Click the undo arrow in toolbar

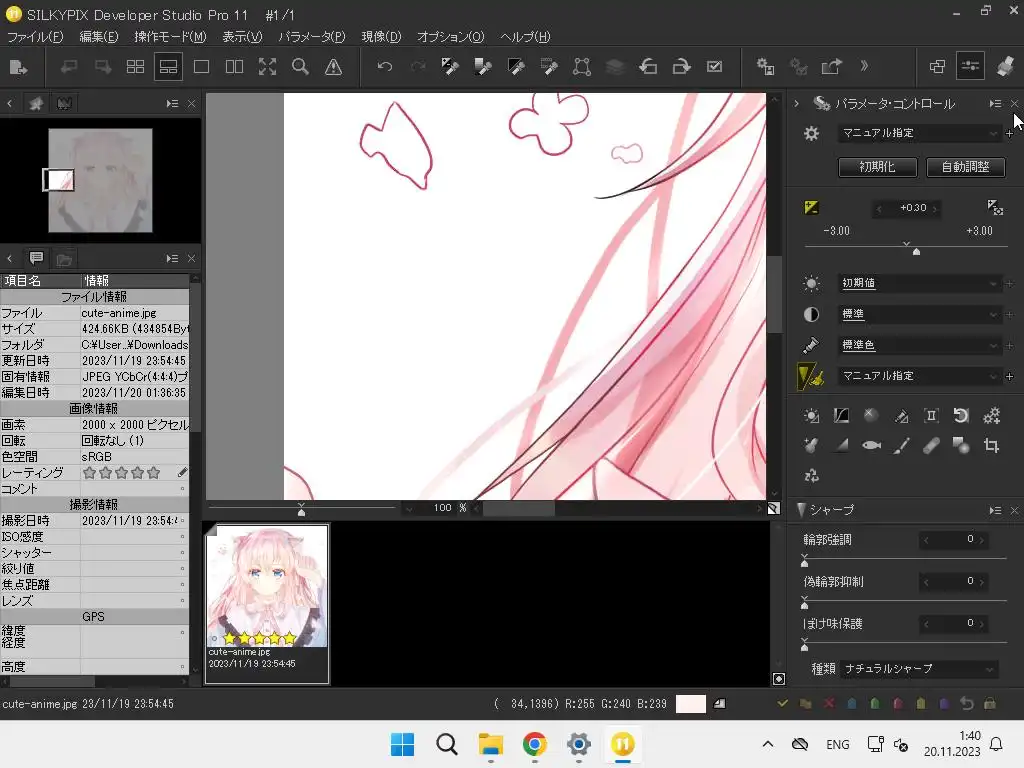click(x=385, y=67)
